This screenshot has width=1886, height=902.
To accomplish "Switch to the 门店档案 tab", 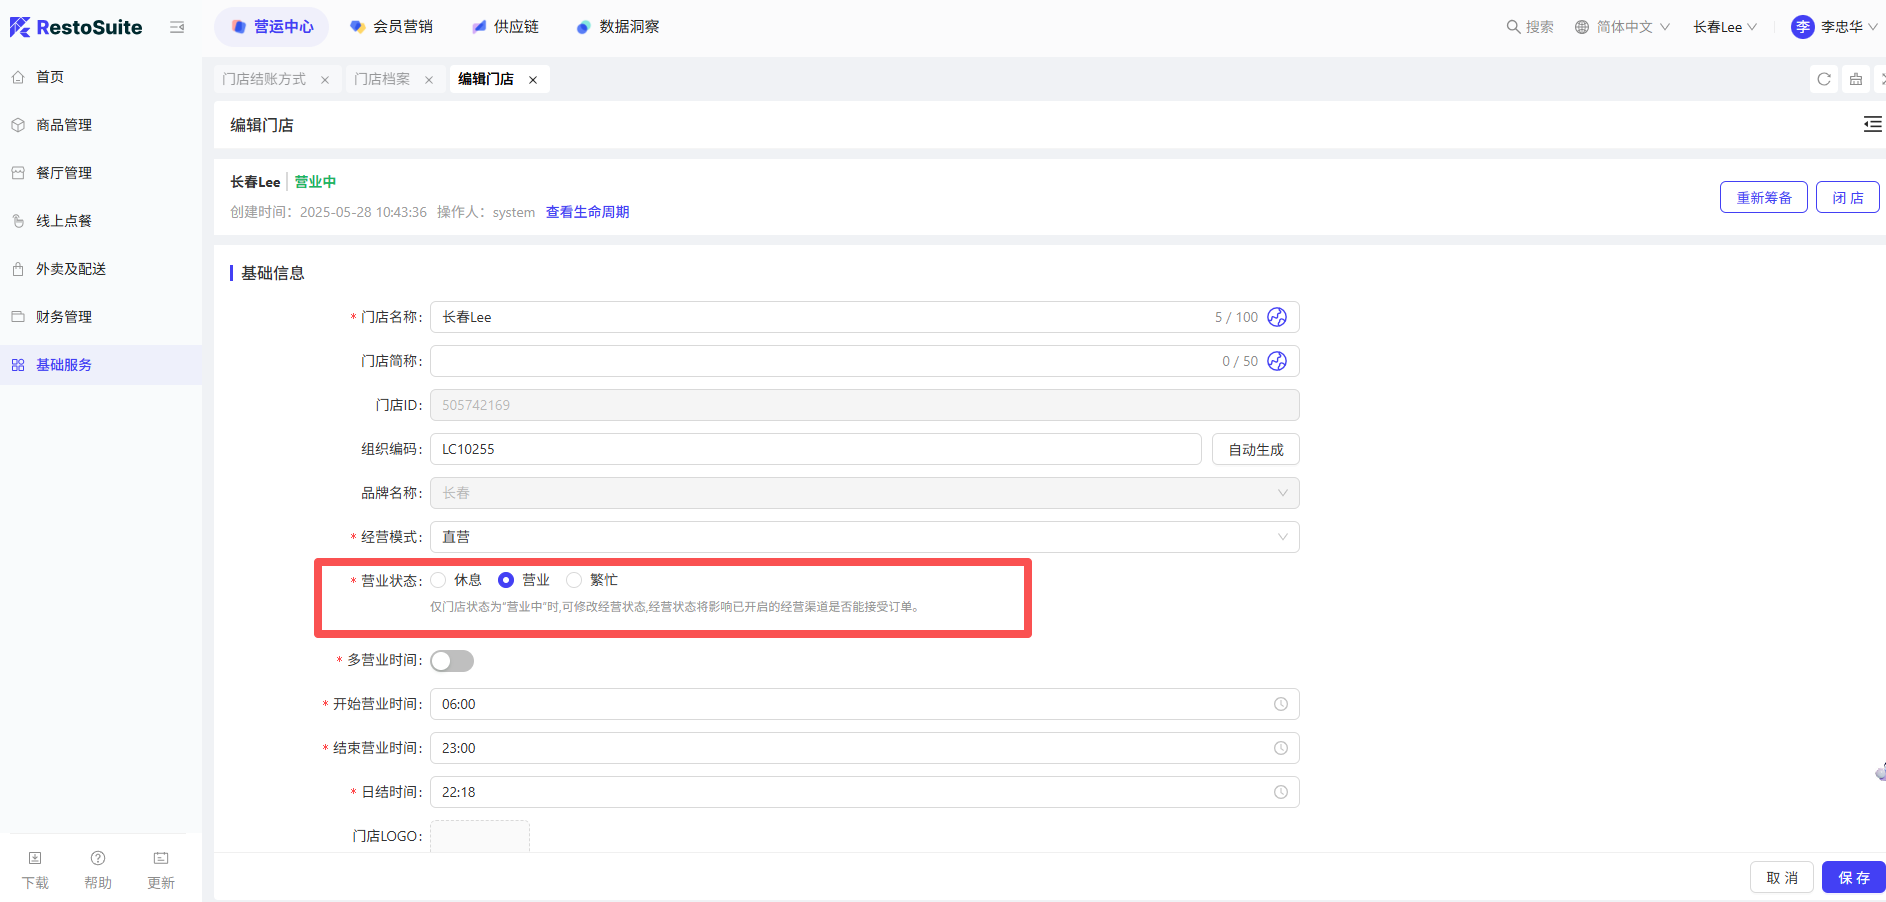I will pos(382,79).
